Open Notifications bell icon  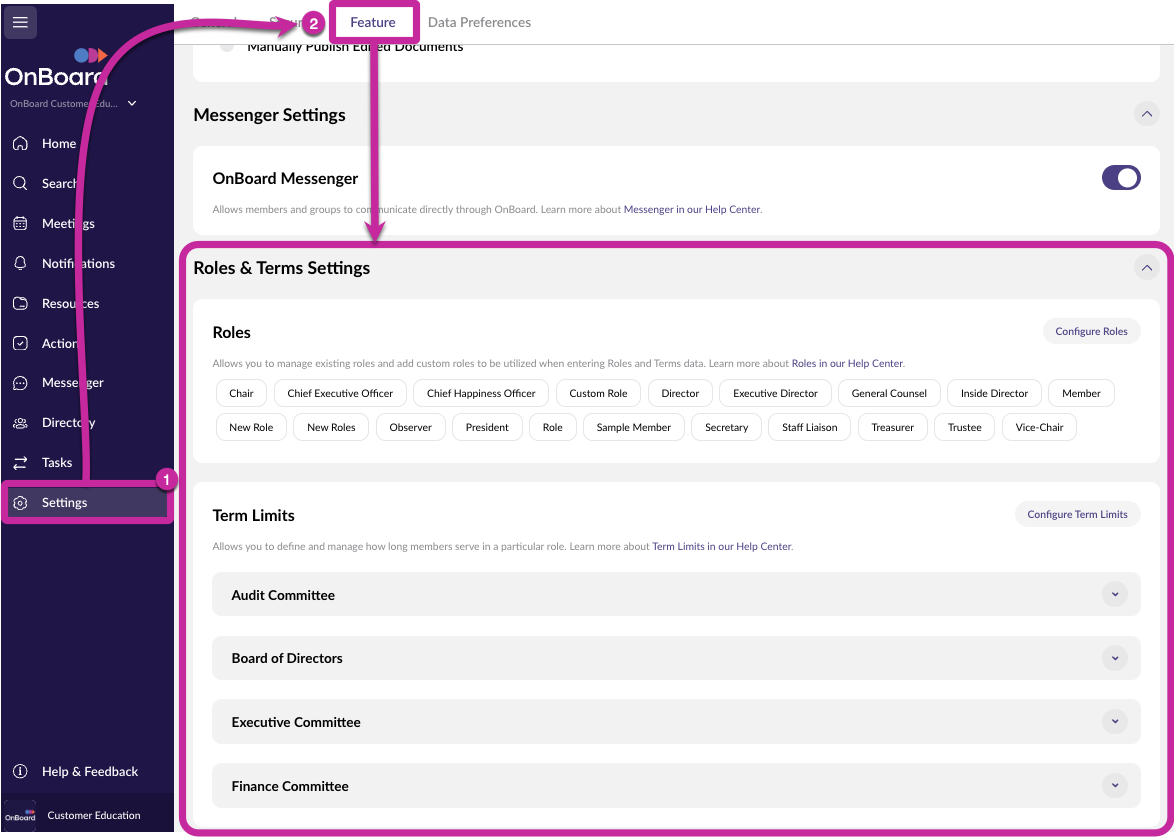tap(20, 264)
